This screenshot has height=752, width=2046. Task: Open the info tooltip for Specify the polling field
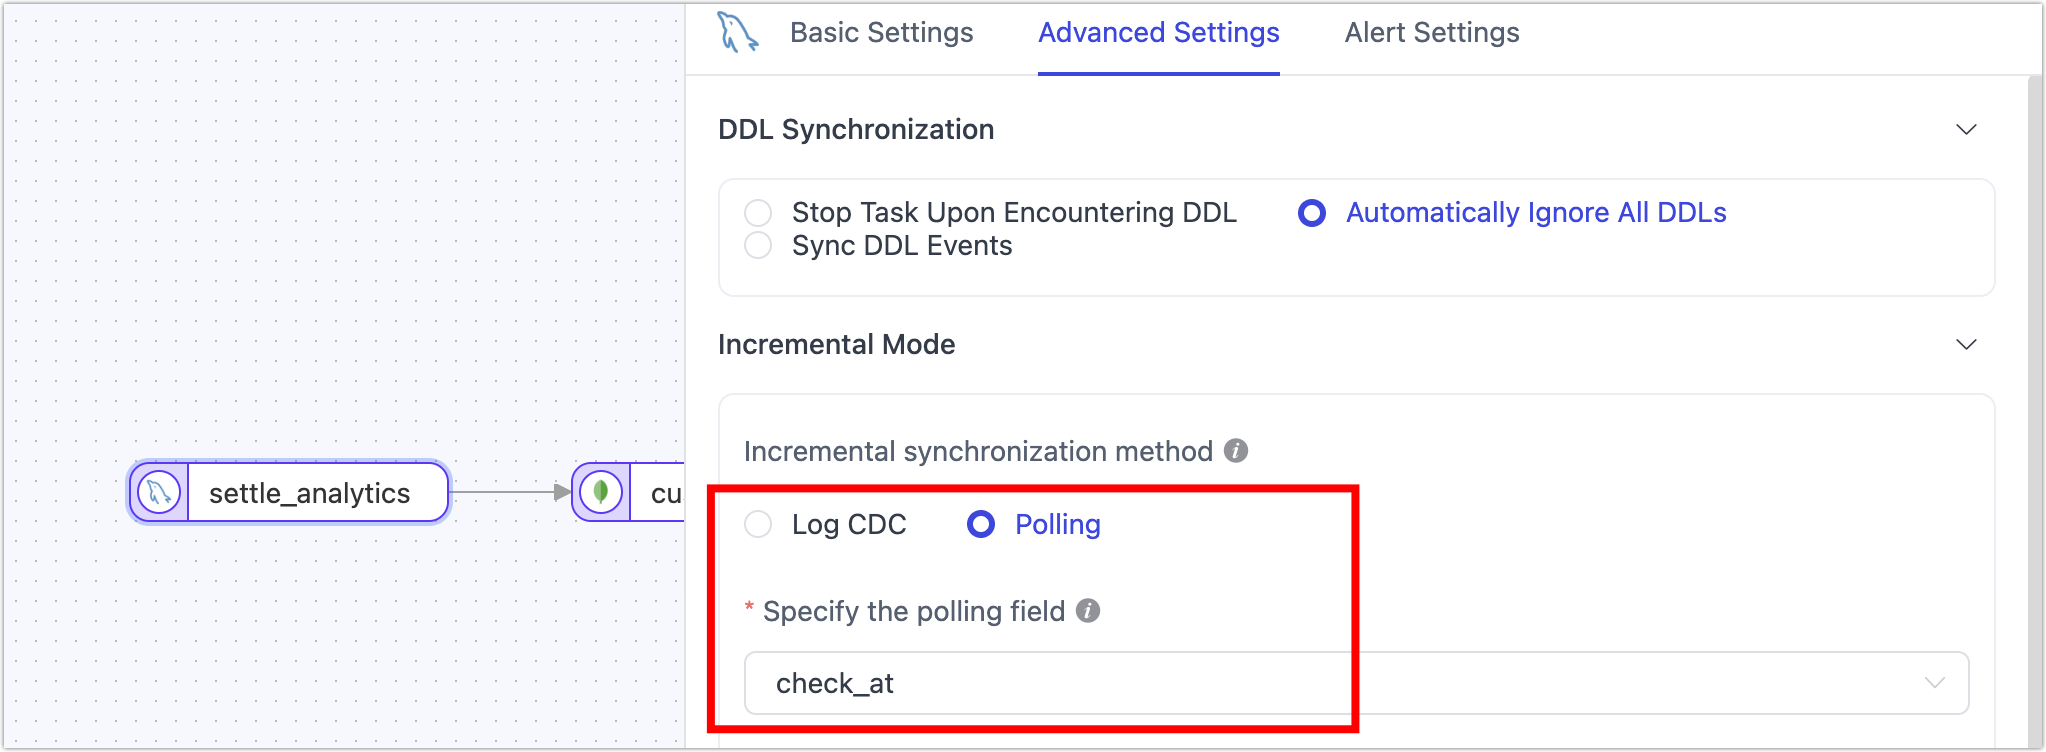tap(1089, 611)
